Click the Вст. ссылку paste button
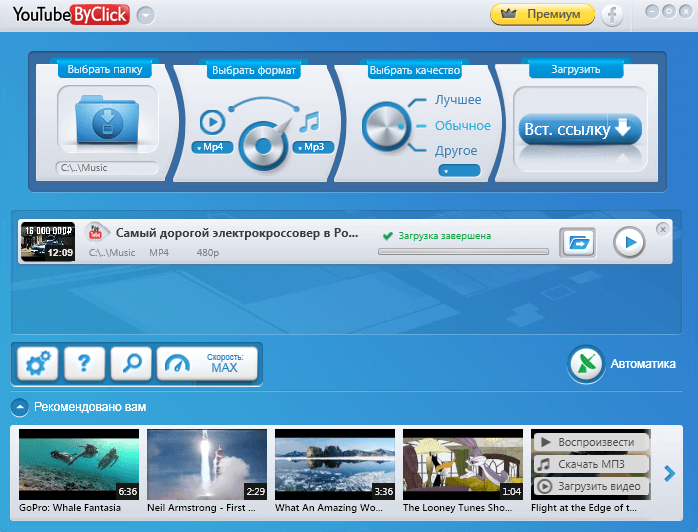The height and width of the screenshot is (532, 698). pos(577,130)
